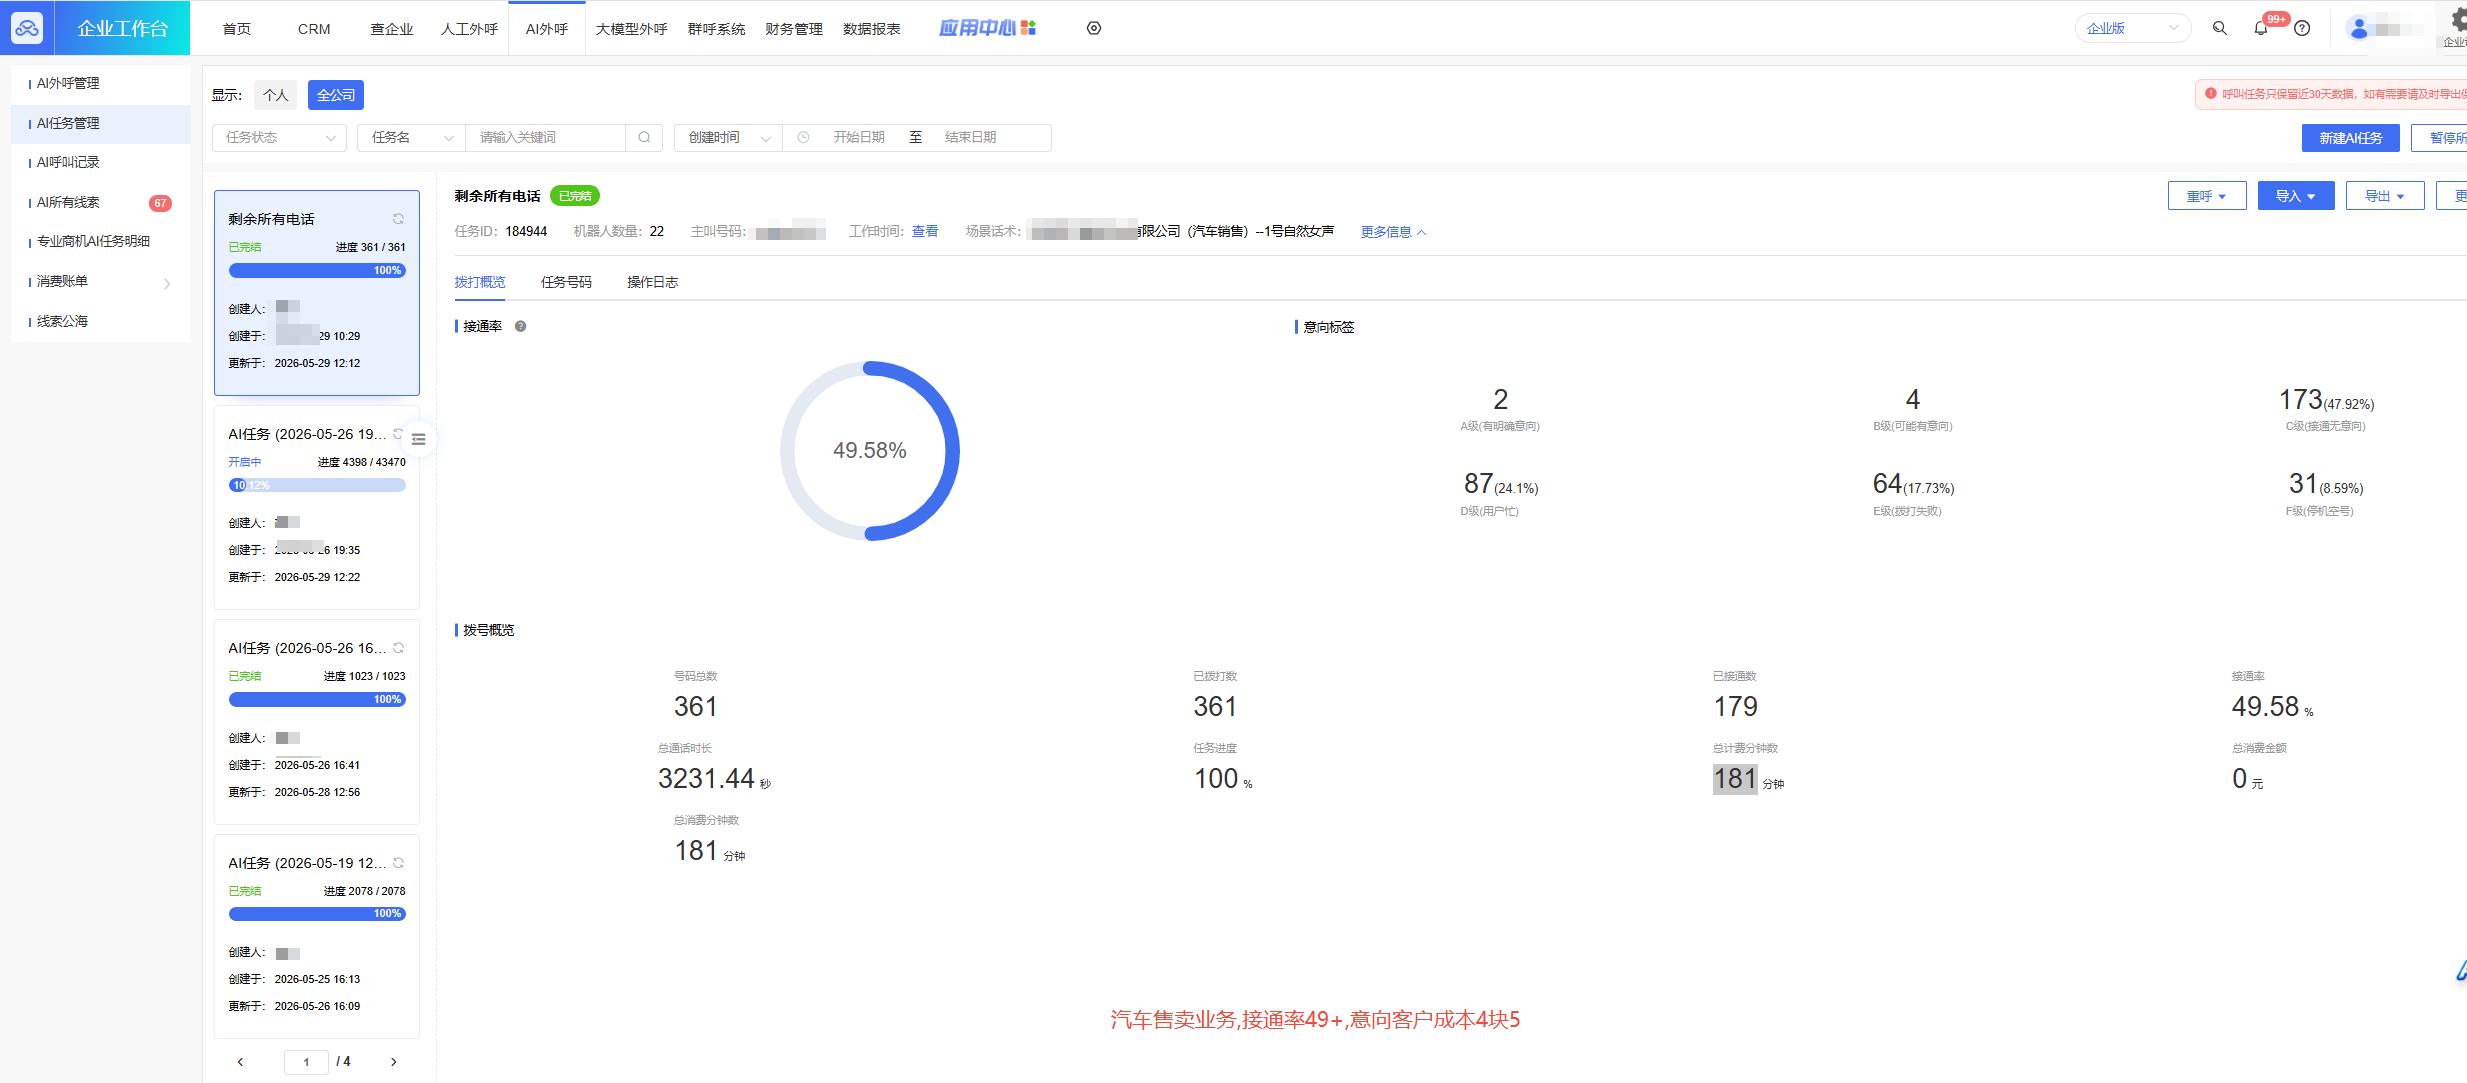Switch to 首页 top menu
This screenshot has width=2467, height=1083.
point(236,29)
